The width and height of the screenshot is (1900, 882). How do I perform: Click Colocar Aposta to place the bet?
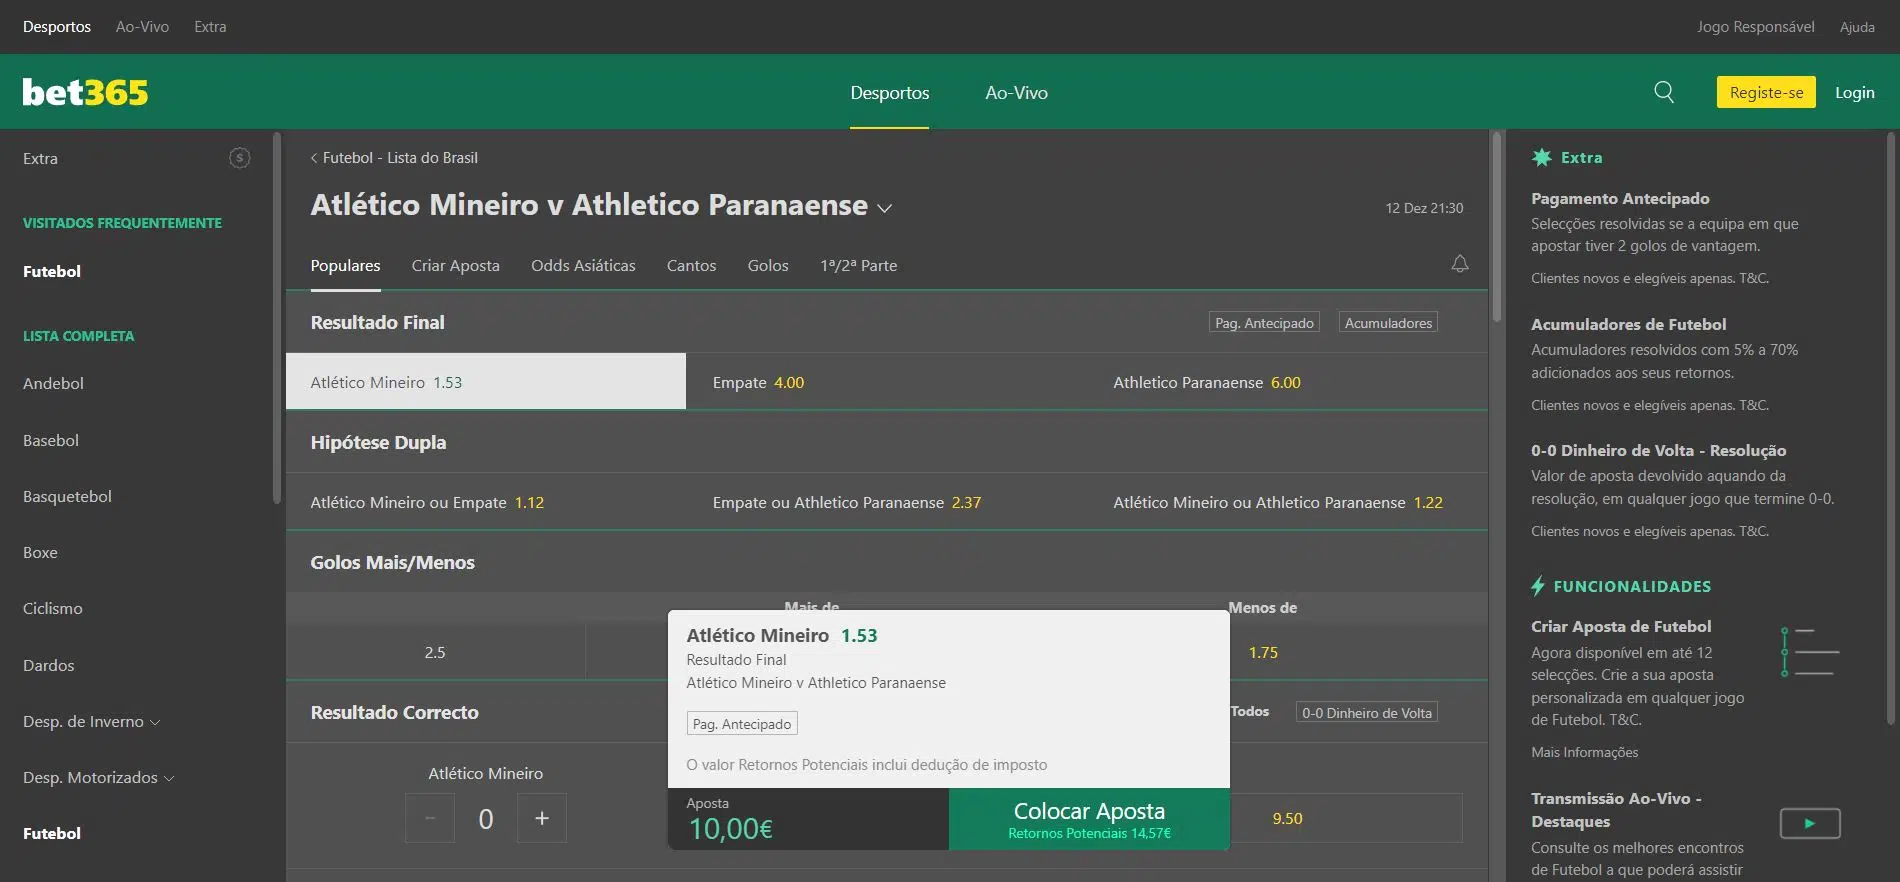1089,819
